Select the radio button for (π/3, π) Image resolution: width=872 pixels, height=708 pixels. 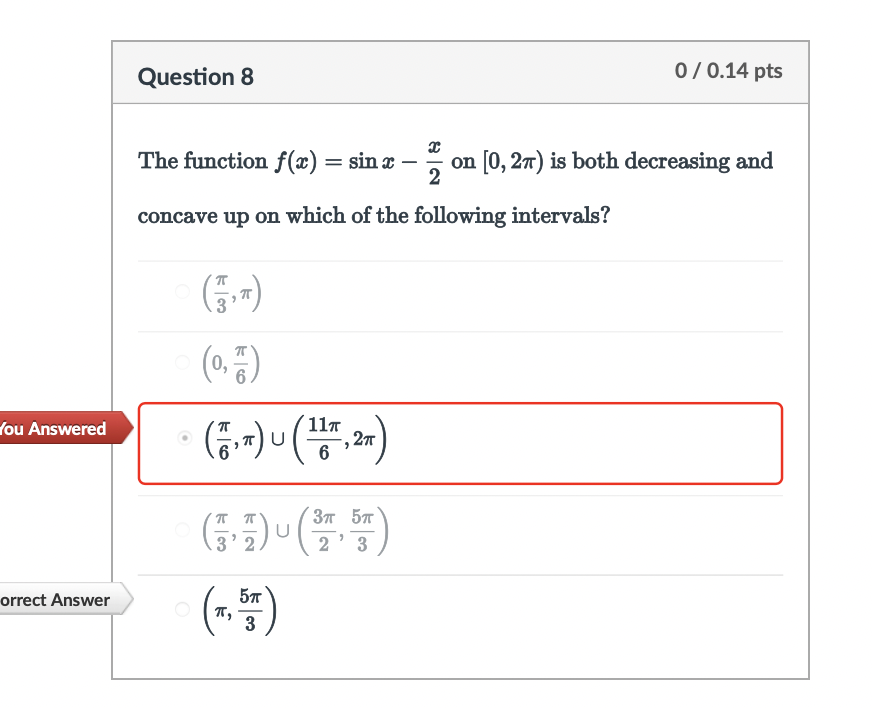click(x=182, y=293)
